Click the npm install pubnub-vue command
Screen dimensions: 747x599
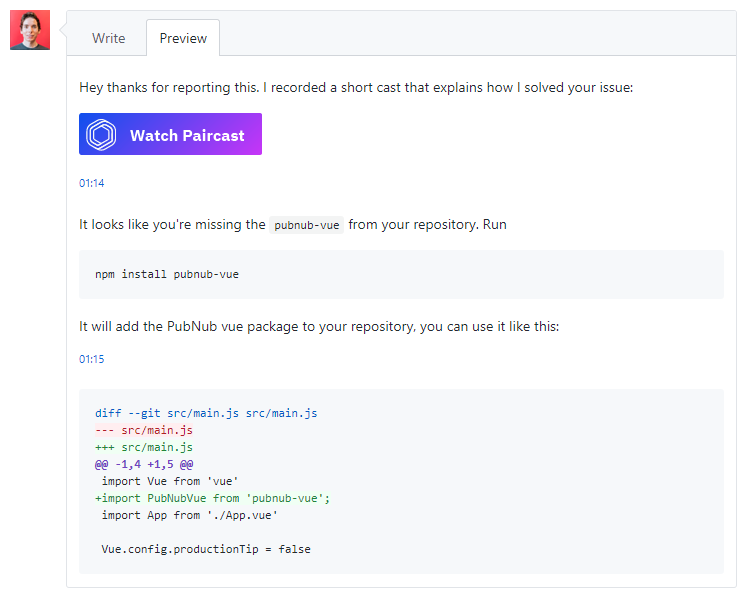(x=167, y=274)
